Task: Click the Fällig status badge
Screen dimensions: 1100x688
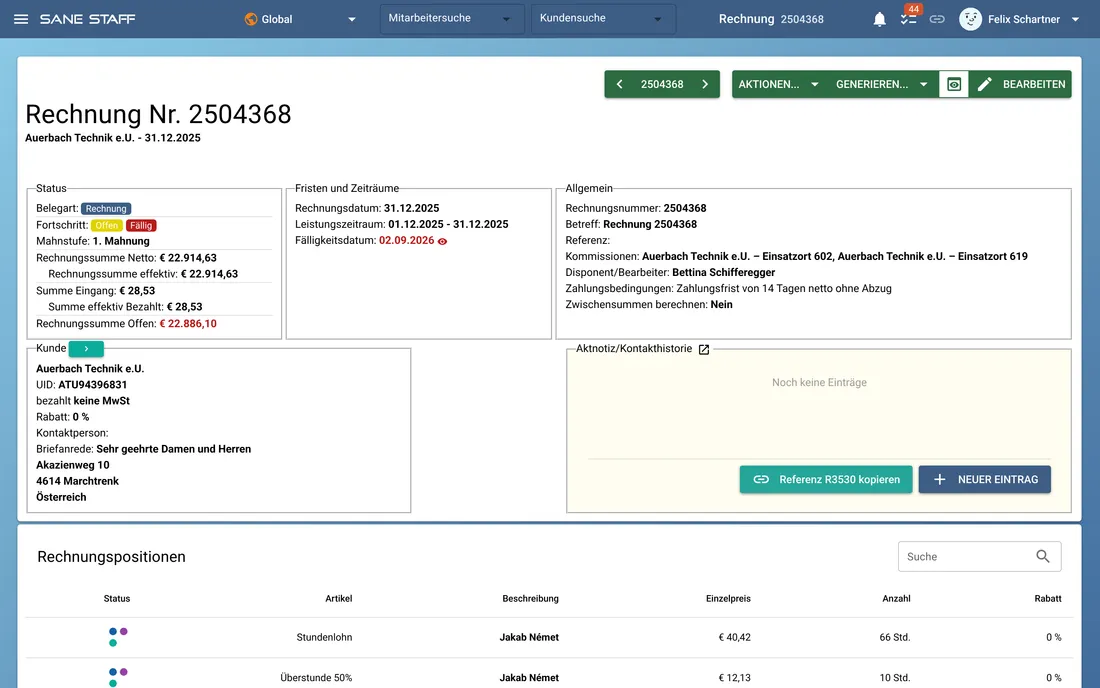Action: click(141, 225)
